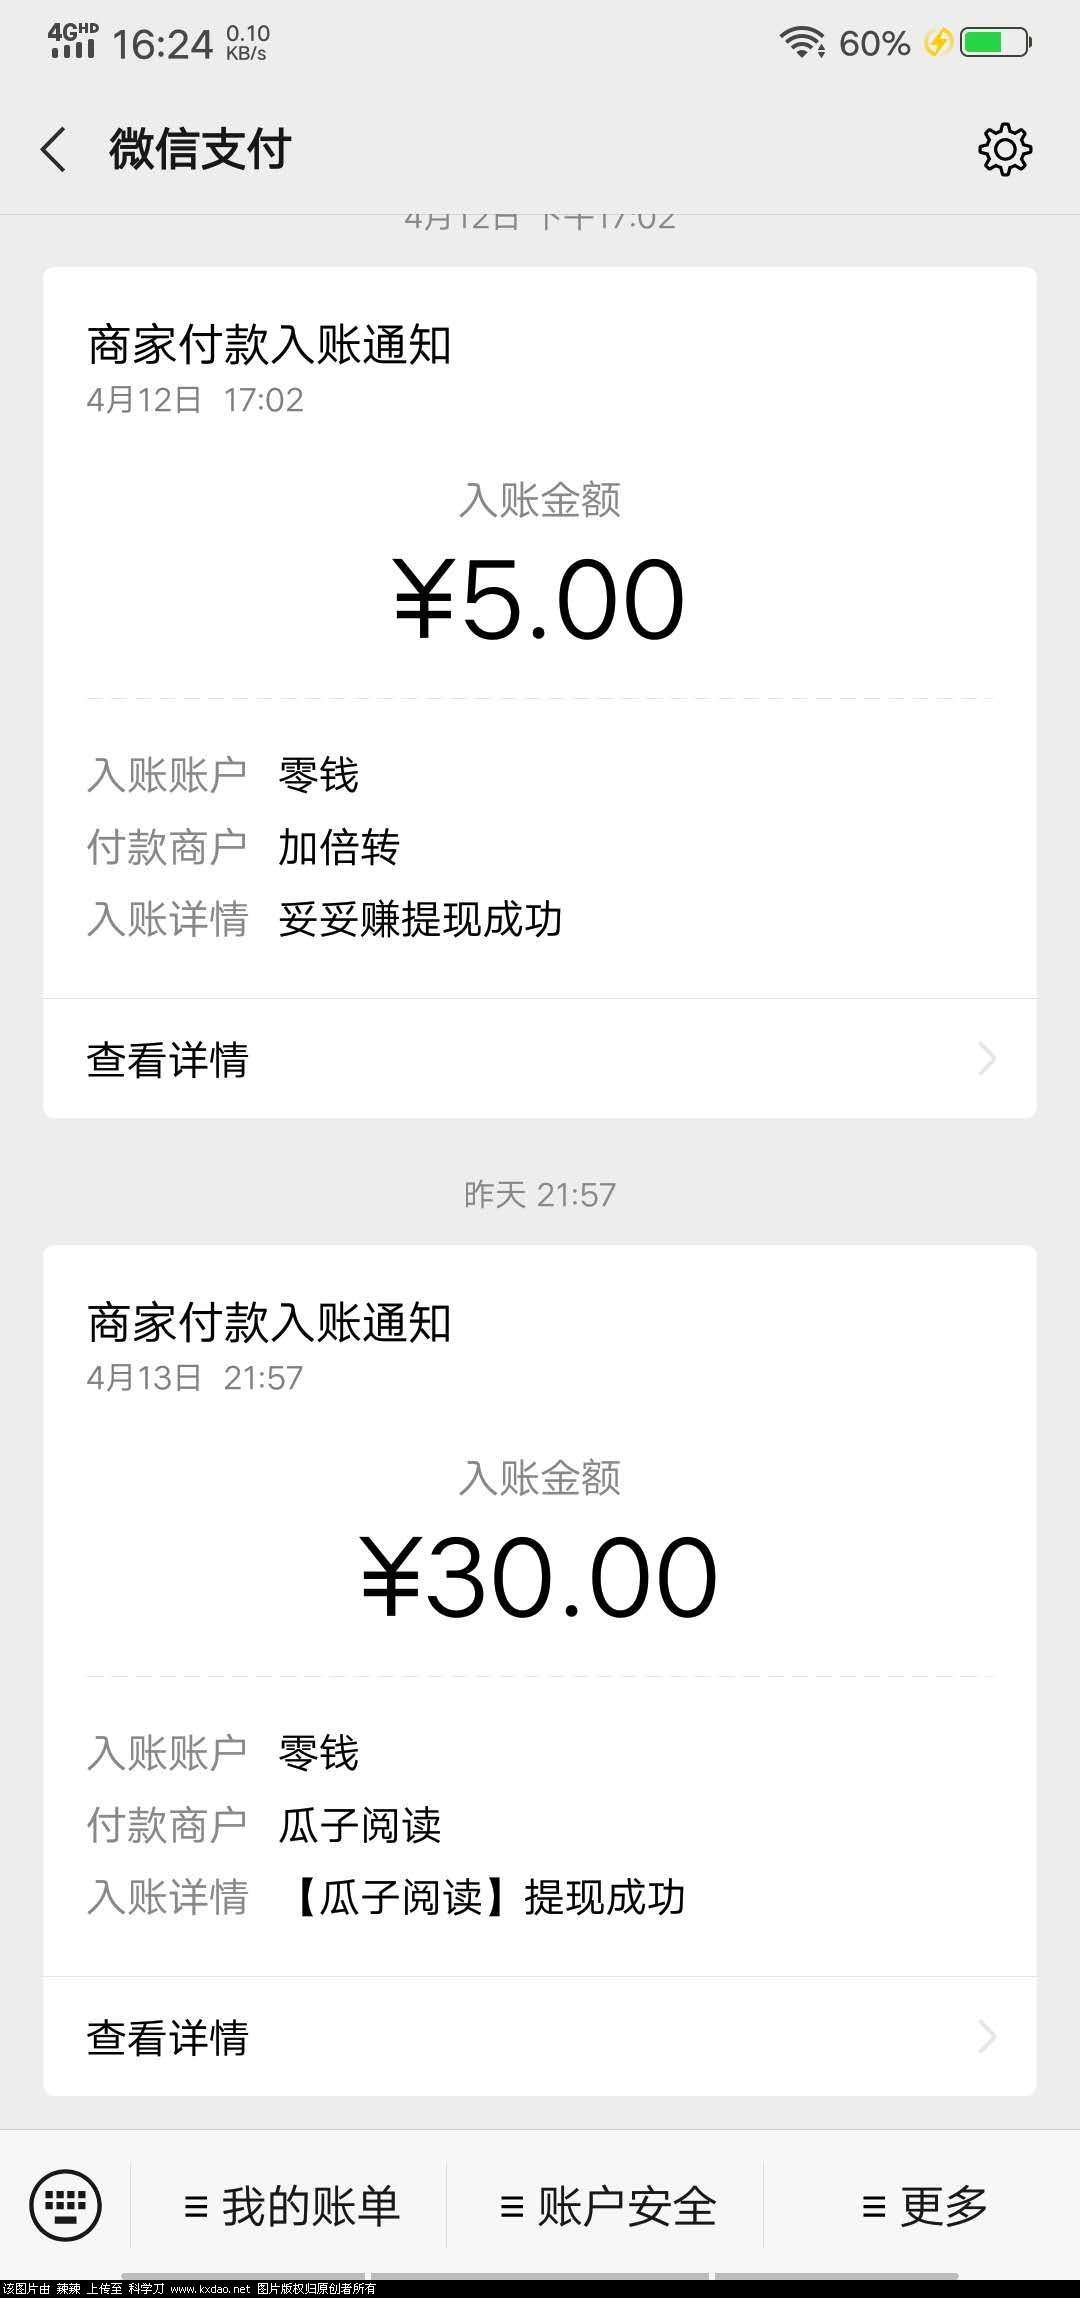
Task: Open the 账户安全 menu
Action: [x=607, y=2205]
